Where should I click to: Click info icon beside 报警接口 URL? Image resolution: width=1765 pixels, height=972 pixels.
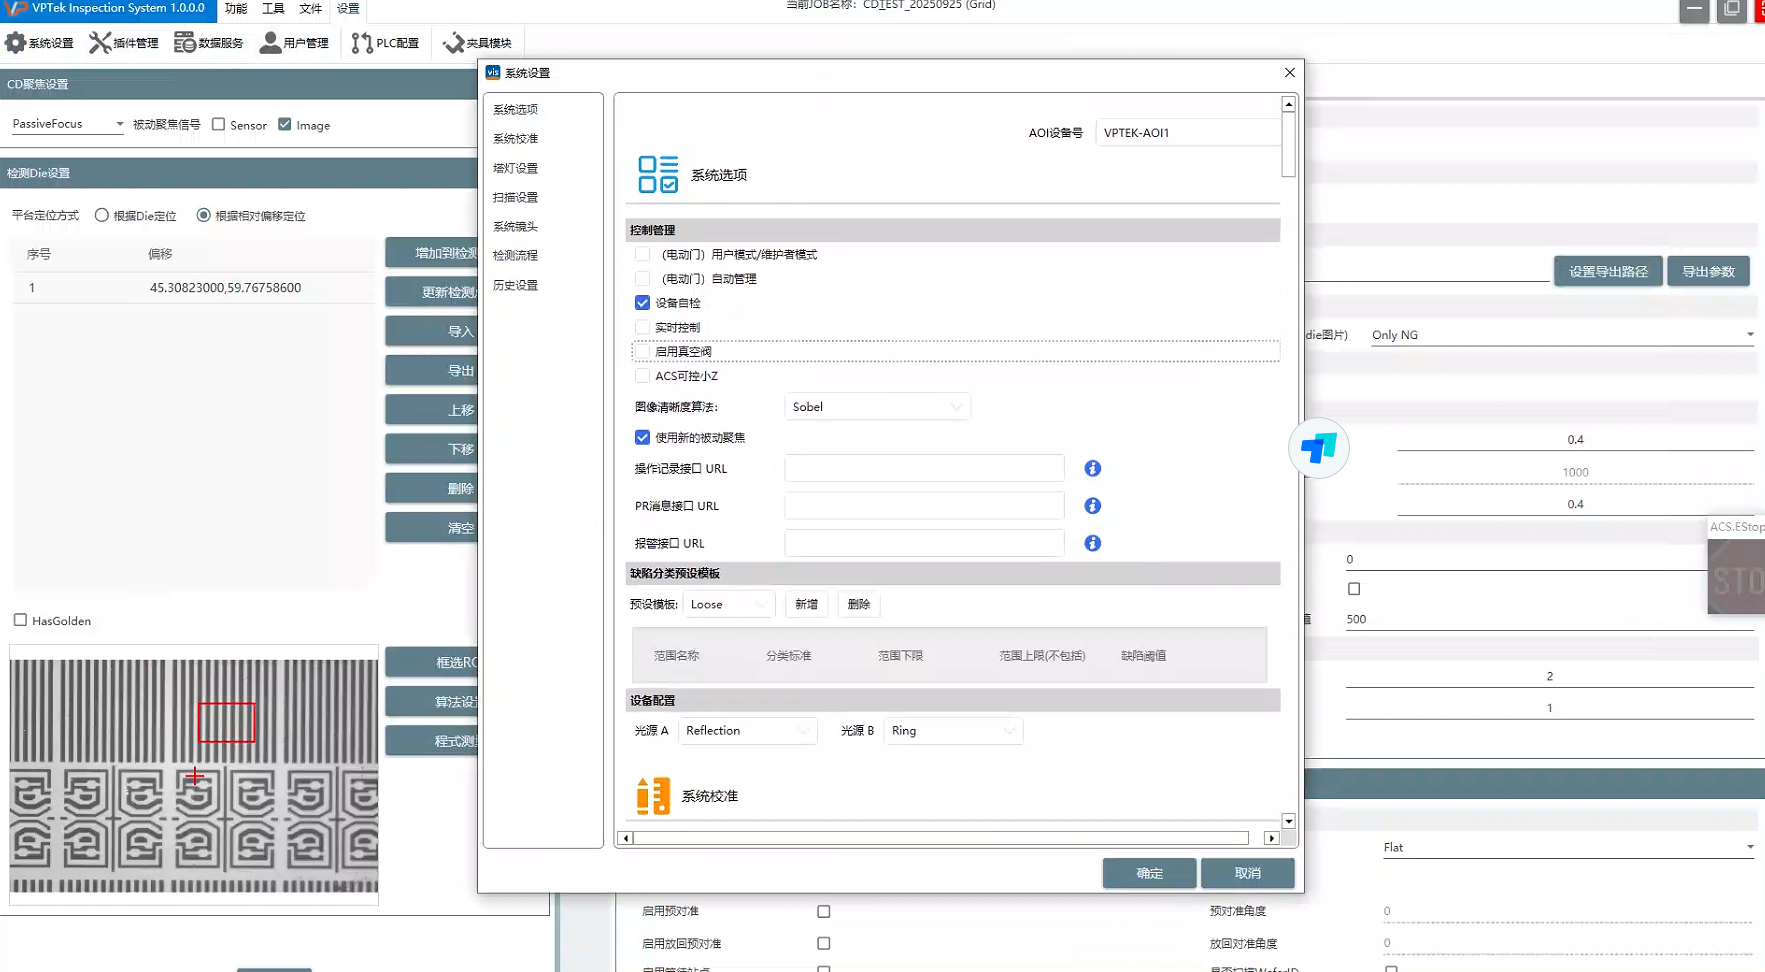(x=1092, y=543)
